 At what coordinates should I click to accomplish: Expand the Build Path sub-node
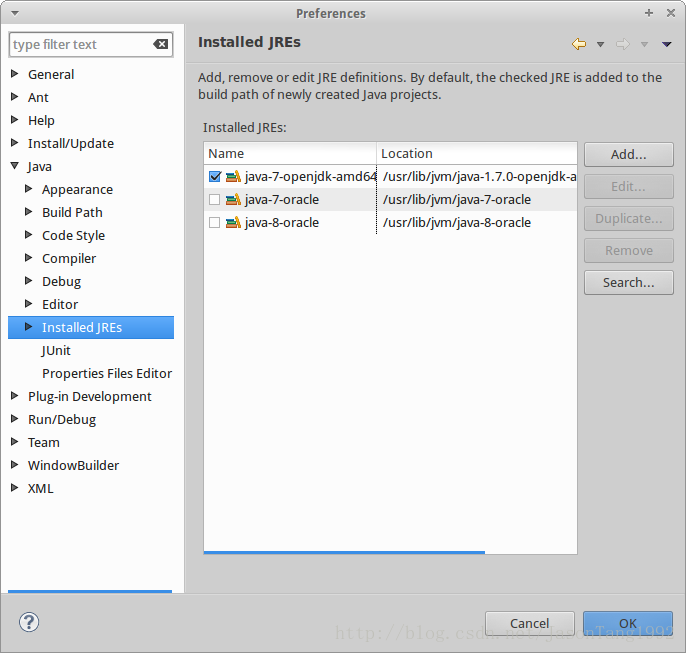28,212
